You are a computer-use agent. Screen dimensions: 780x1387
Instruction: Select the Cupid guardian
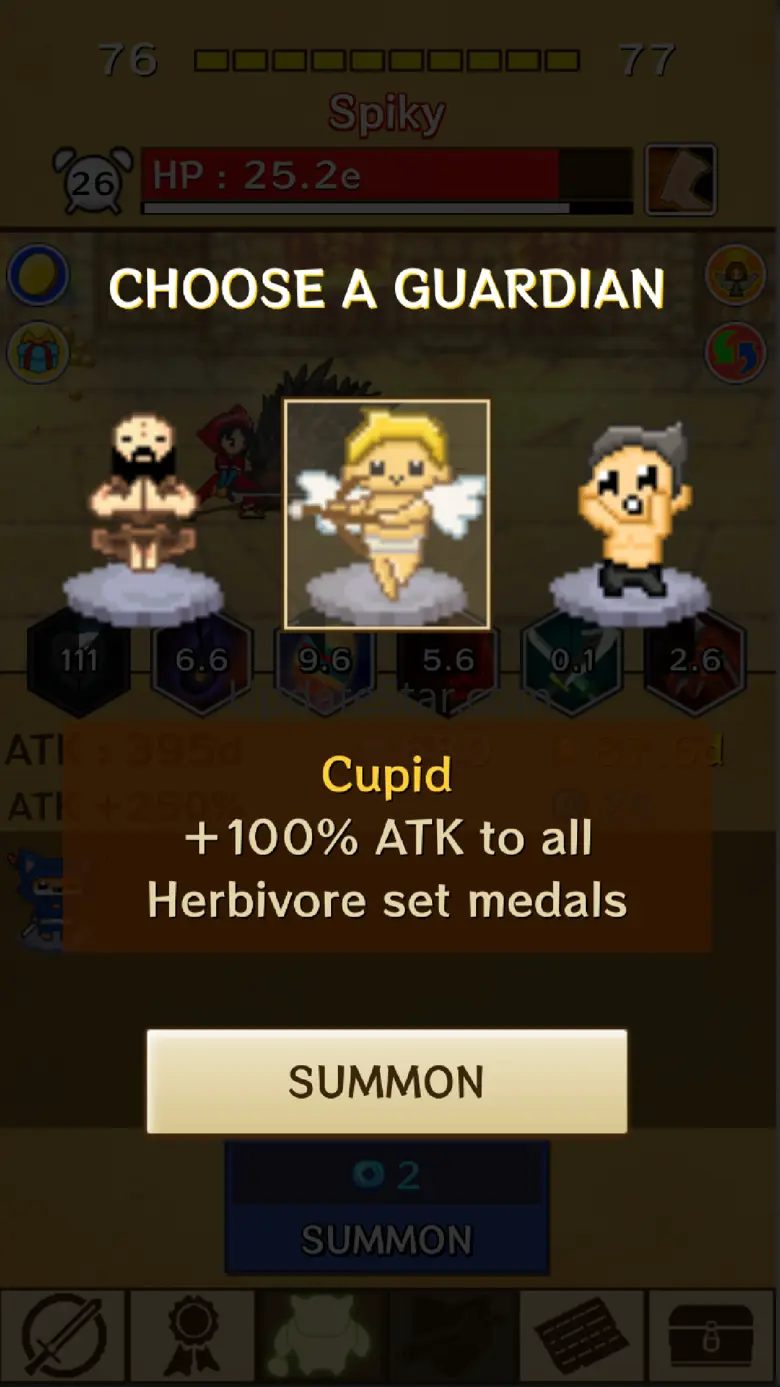(x=387, y=514)
